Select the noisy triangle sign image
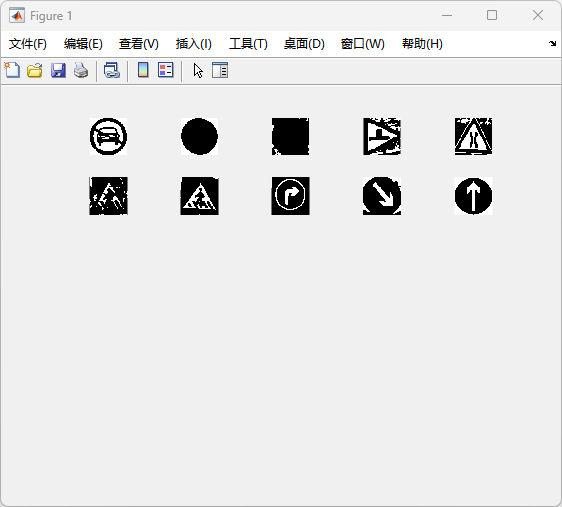The width and height of the screenshot is (562, 507). coord(108,196)
